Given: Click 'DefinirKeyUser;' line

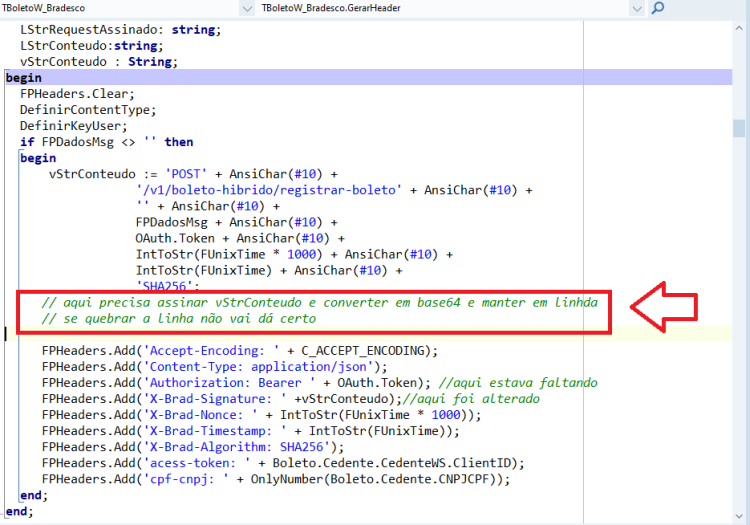Looking at the screenshot, I should click(74, 126).
